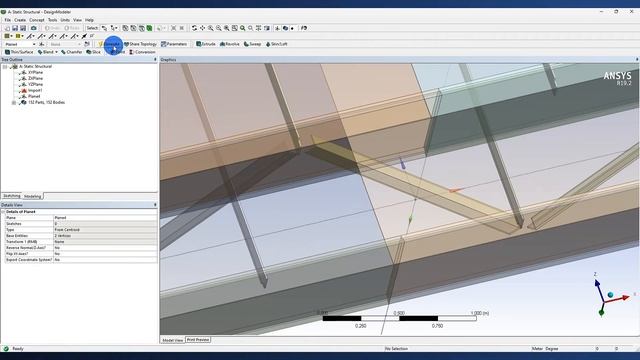Collapse the Details of Plane4 section
Image resolution: width=640 pixels, height=360 pixels.
click(x=3, y=212)
